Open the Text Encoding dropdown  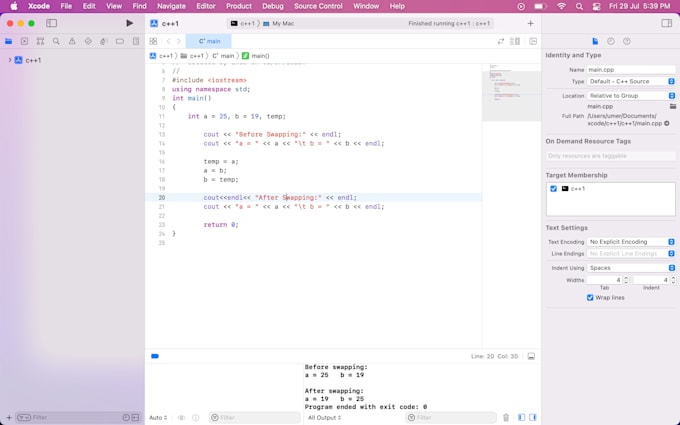(631, 242)
